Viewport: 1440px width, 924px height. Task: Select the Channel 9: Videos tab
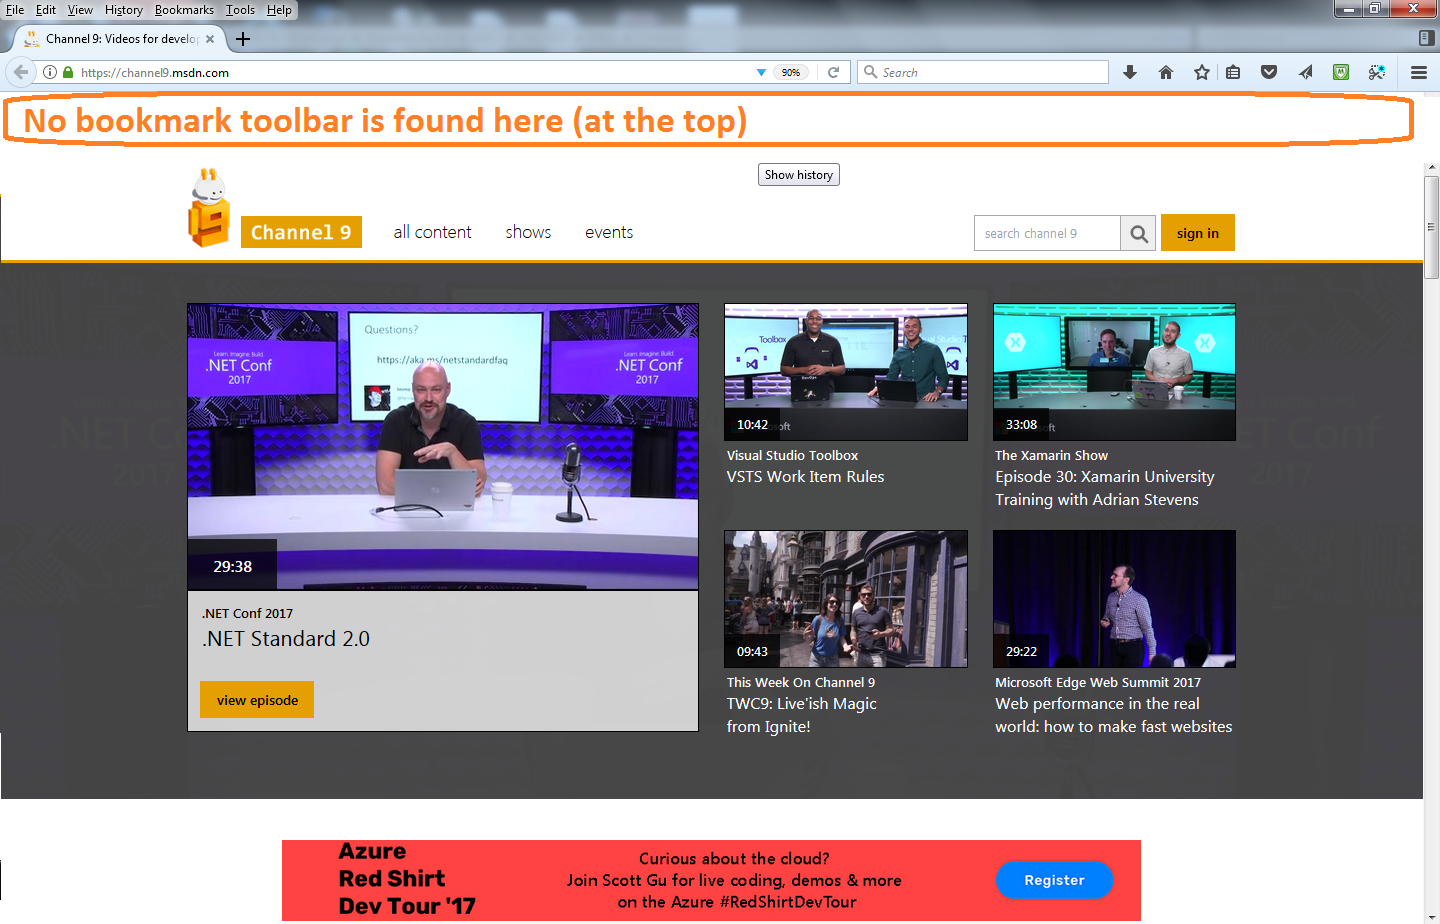point(120,39)
